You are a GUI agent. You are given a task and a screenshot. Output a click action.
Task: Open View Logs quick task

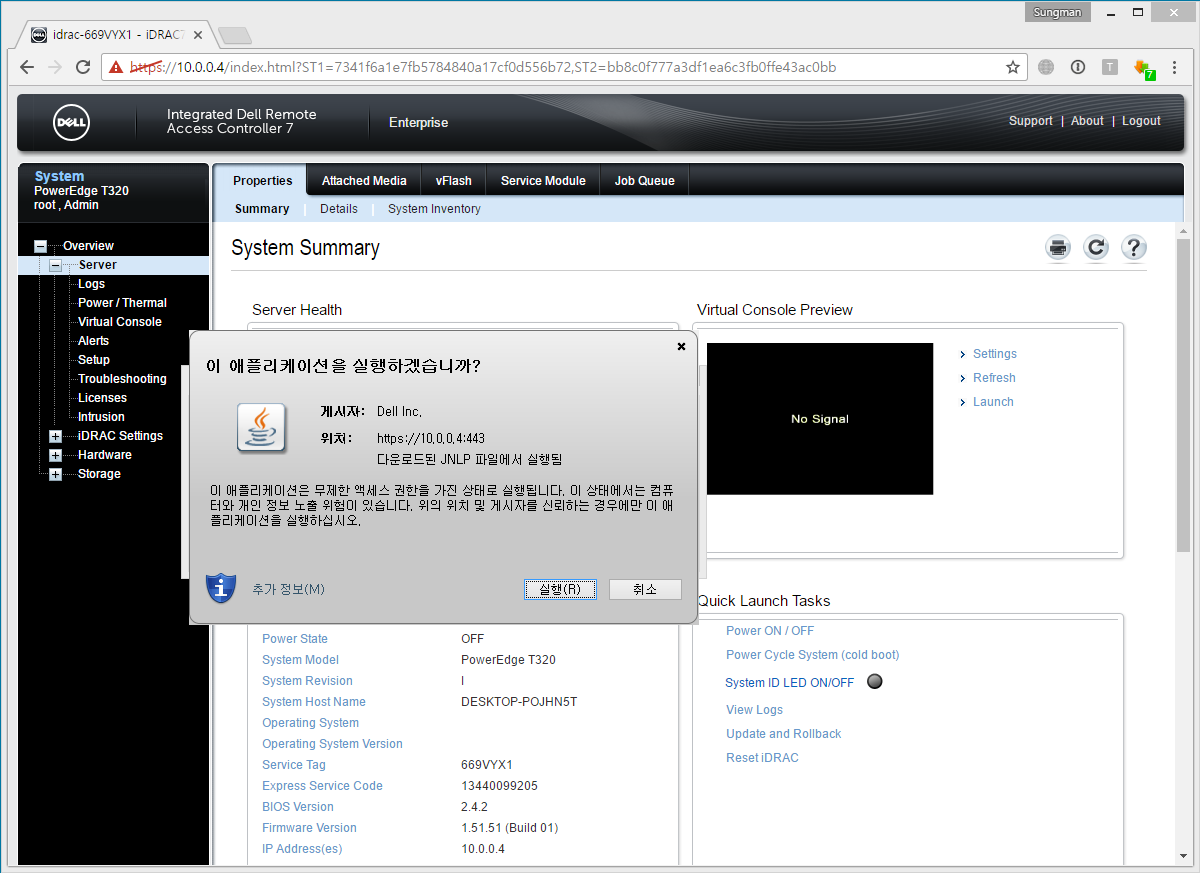coord(754,710)
